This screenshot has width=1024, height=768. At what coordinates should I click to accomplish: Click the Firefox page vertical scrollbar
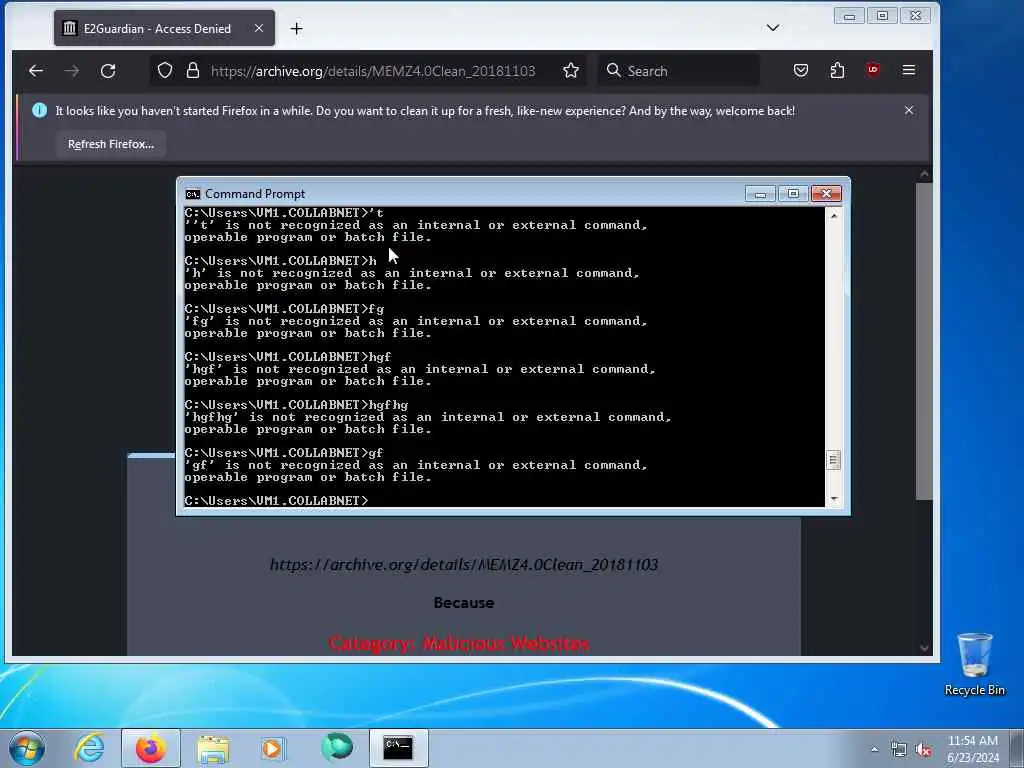(923, 341)
